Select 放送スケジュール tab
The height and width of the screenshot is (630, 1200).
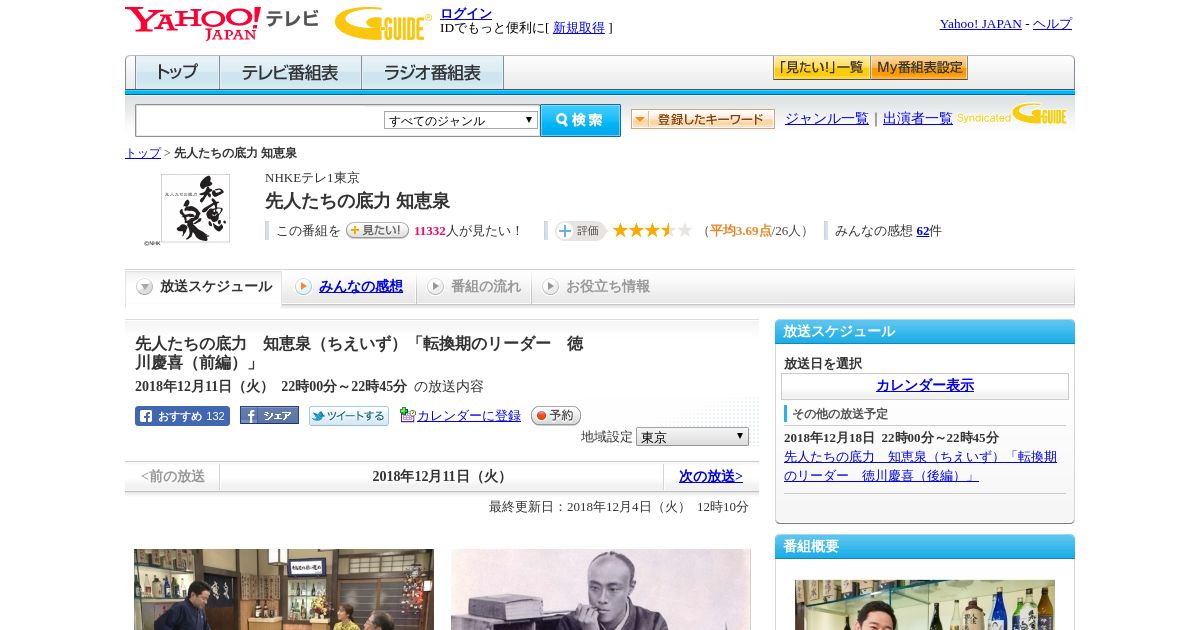(x=203, y=287)
